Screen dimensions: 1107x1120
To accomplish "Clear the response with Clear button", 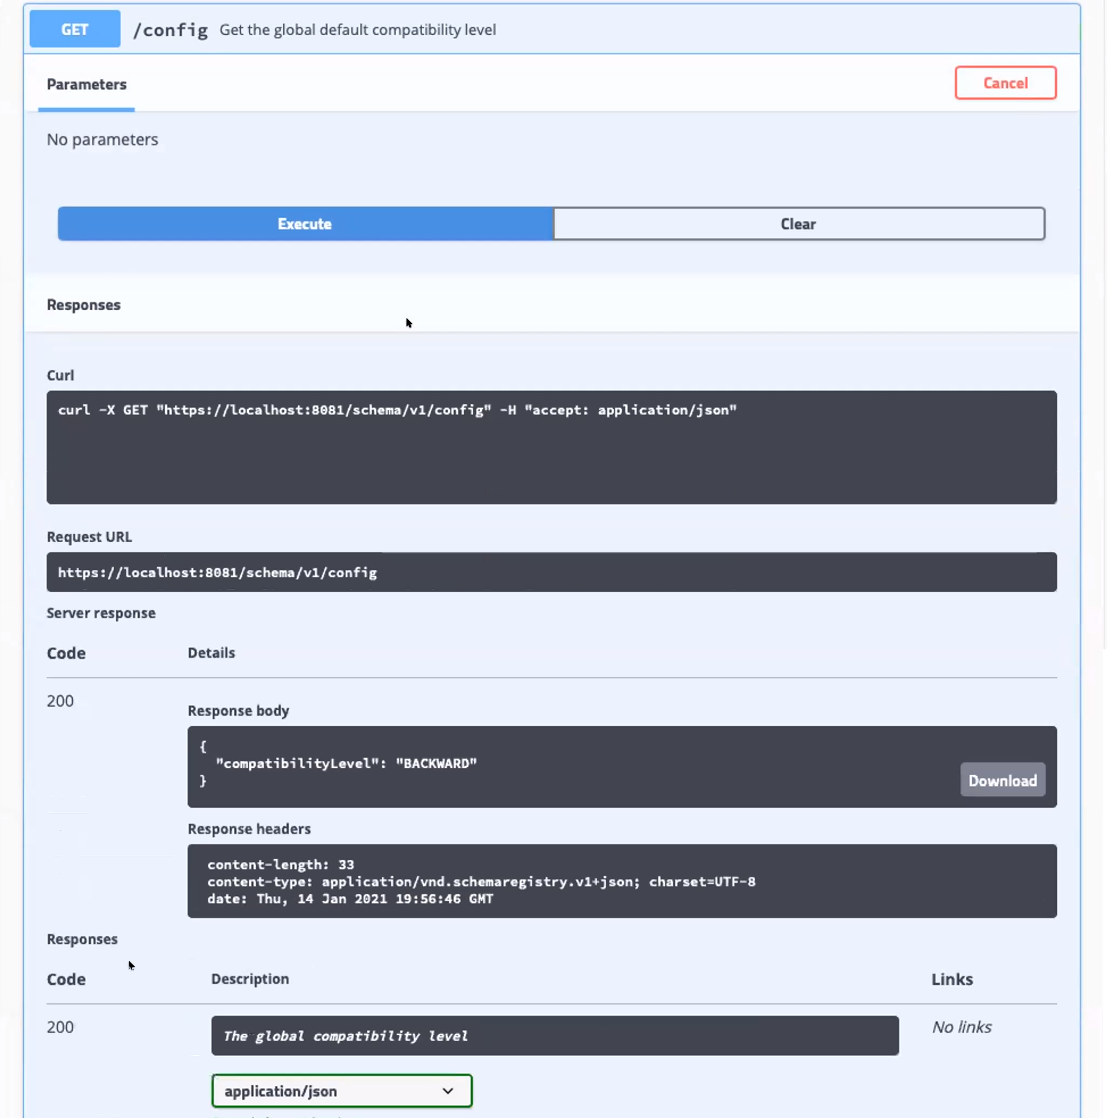I will [x=798, y=224].
